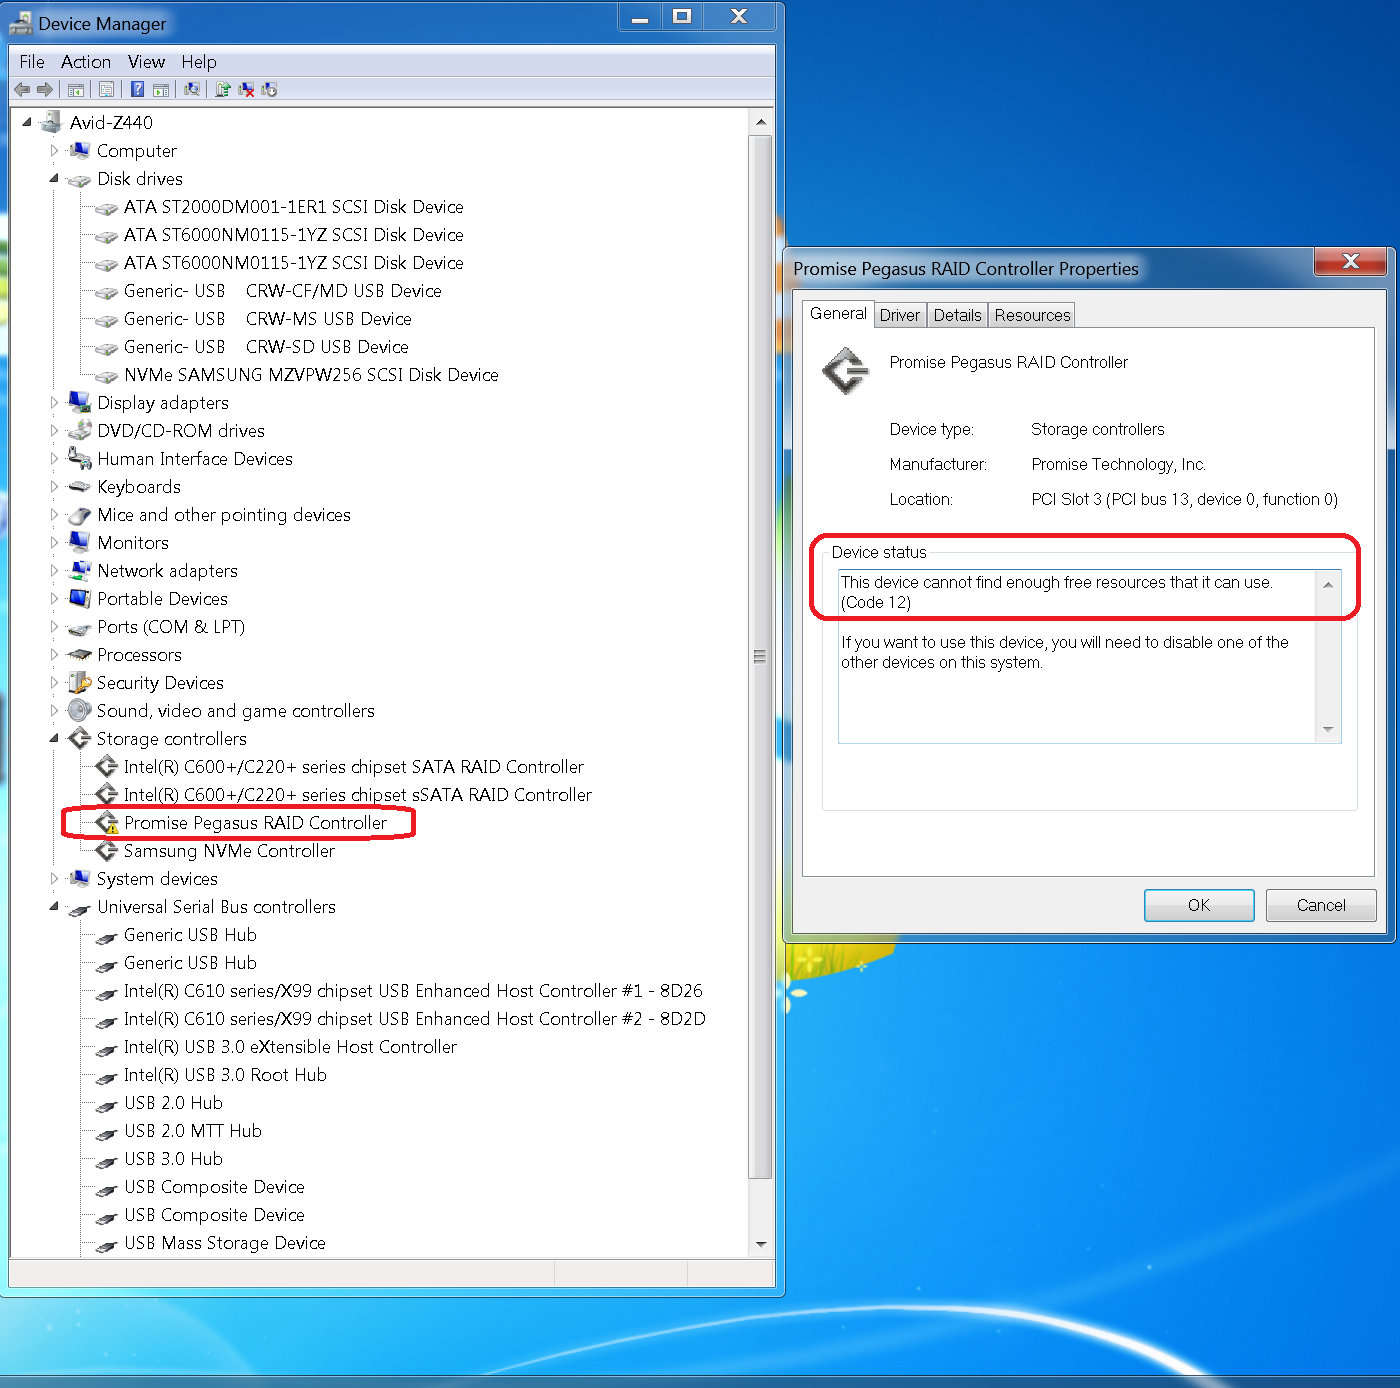Open the View menu
This screenshot has height=1388, width=1400.
click(146, 62)
